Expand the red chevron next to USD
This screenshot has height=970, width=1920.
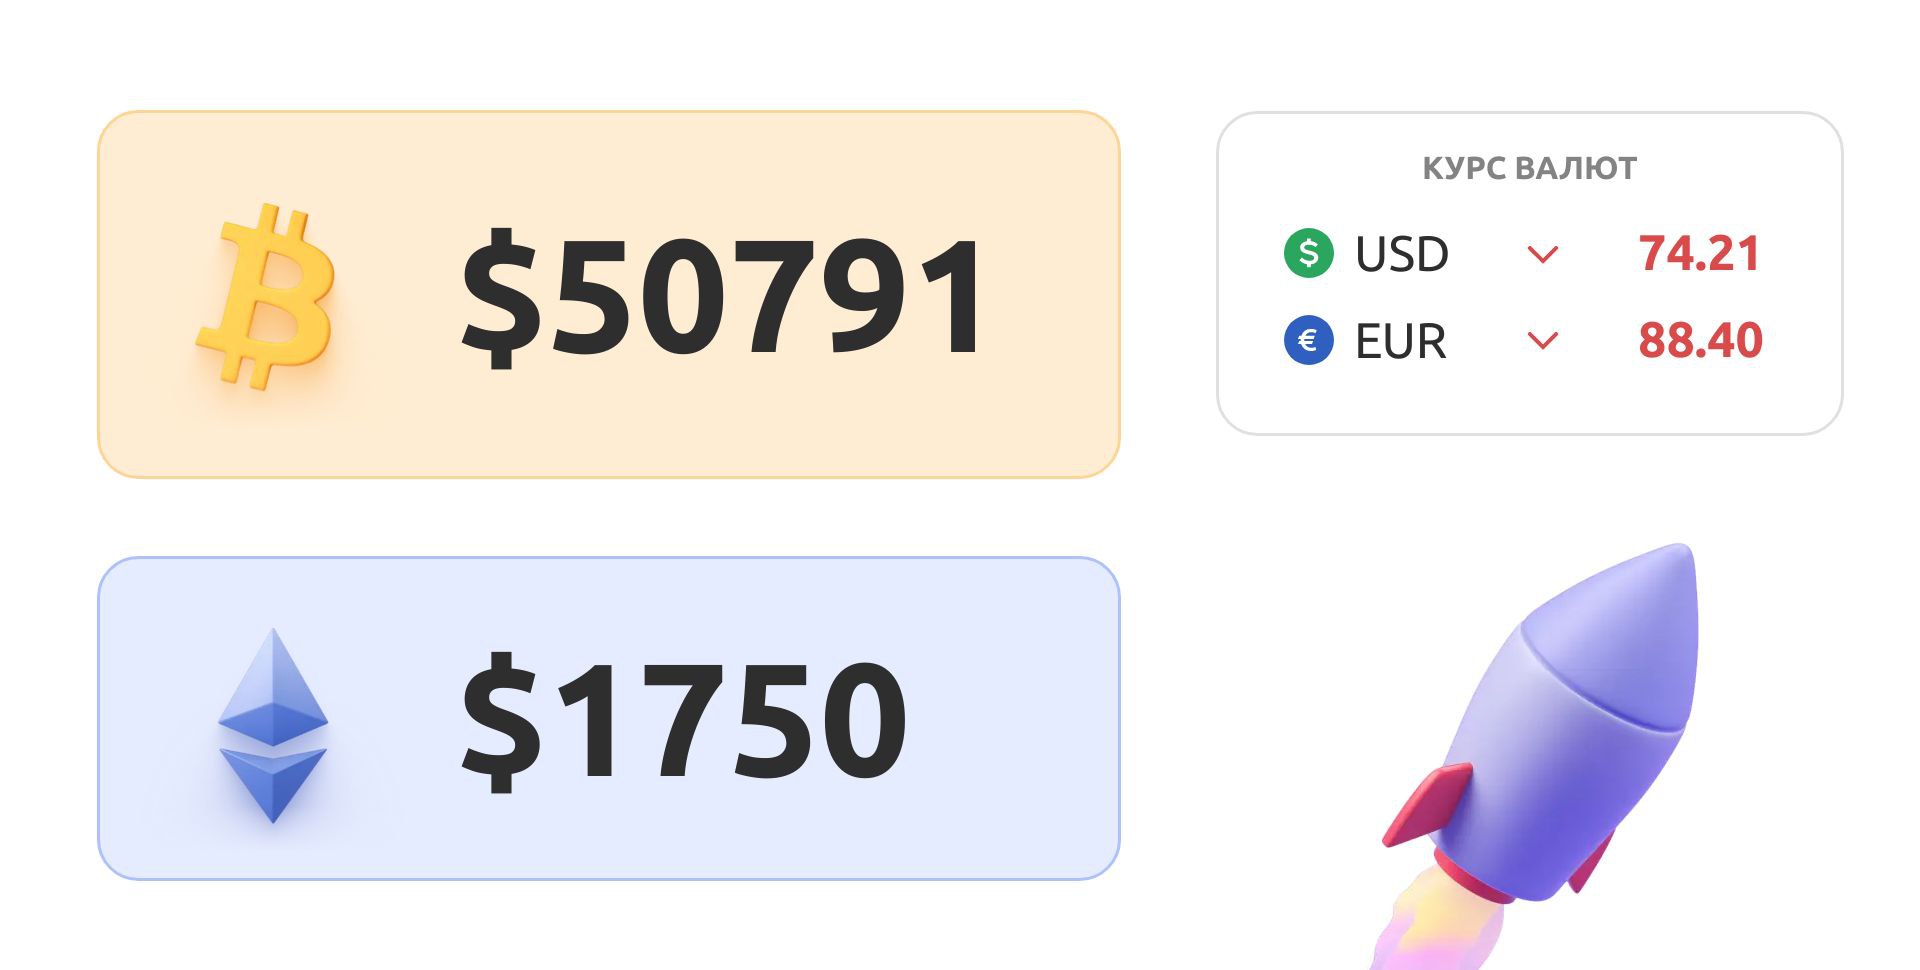pyautogui.click(x=1543, y=255)
